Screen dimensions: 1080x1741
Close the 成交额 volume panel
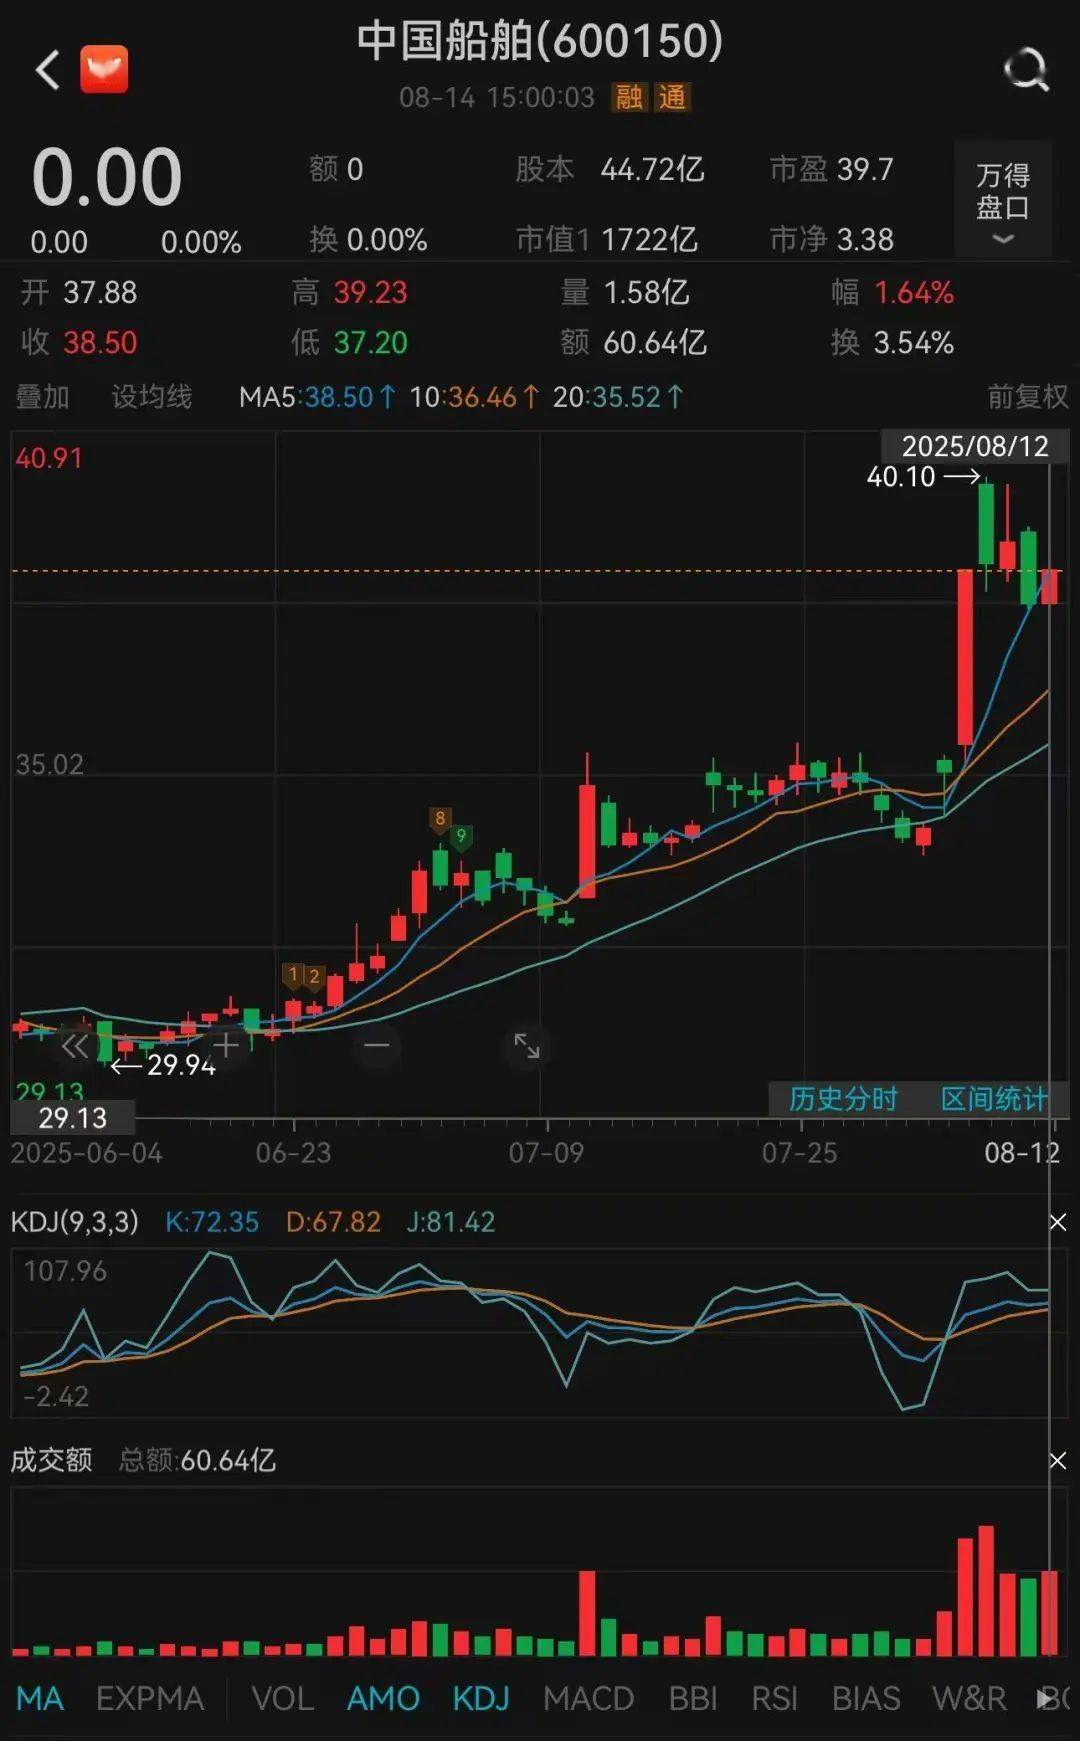(x=1057, y=1461)
